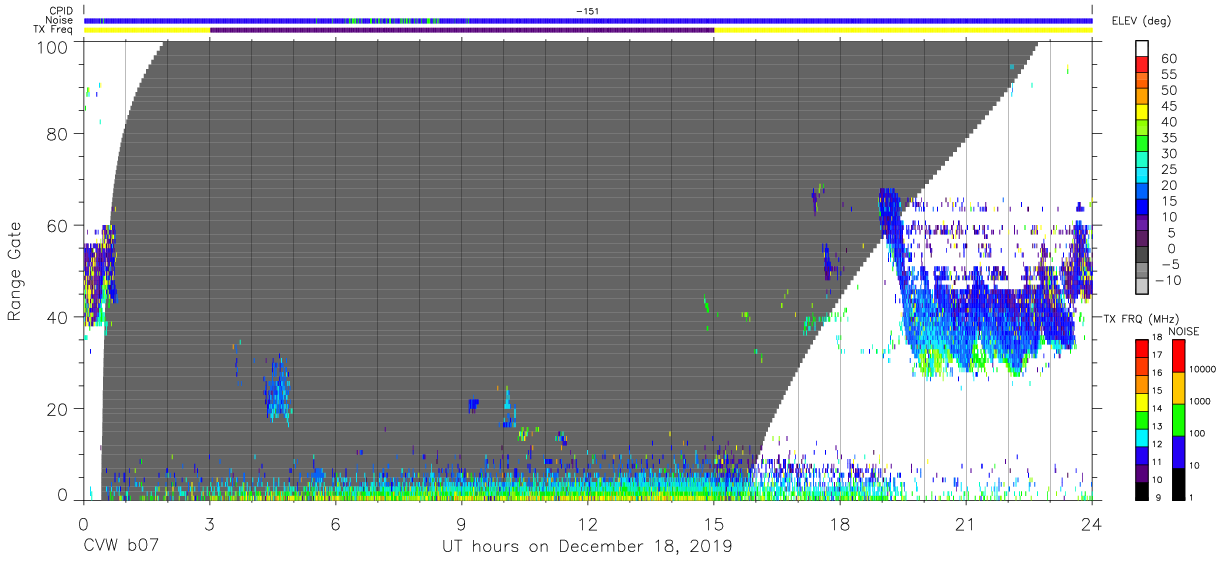The width and height of the screenshot is (1228, 567).
Task: Click the y-axis tick label '100'
Action: tap(51, 47)
